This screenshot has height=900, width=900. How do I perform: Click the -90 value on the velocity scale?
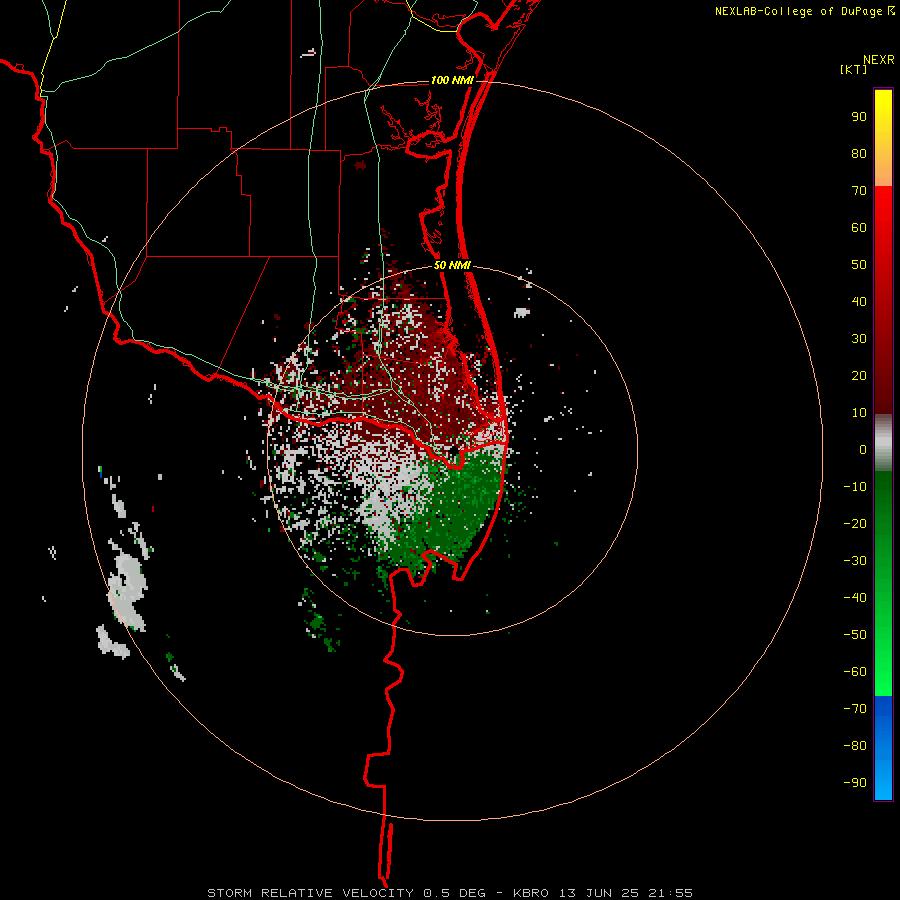pyautogui.click(x=855, y=783)
